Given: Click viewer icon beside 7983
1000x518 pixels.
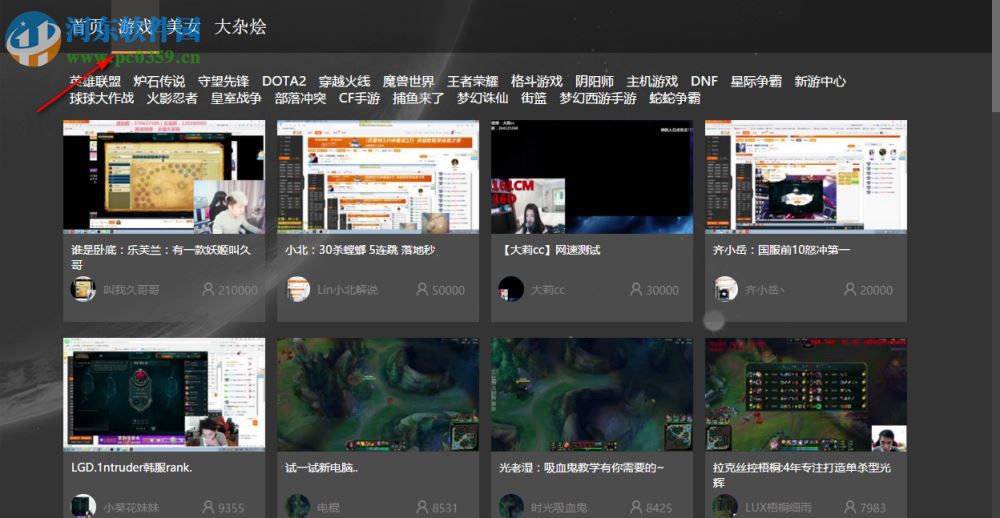Looking at the screenshot, I should pyautogui.click(x=850, y=507).
